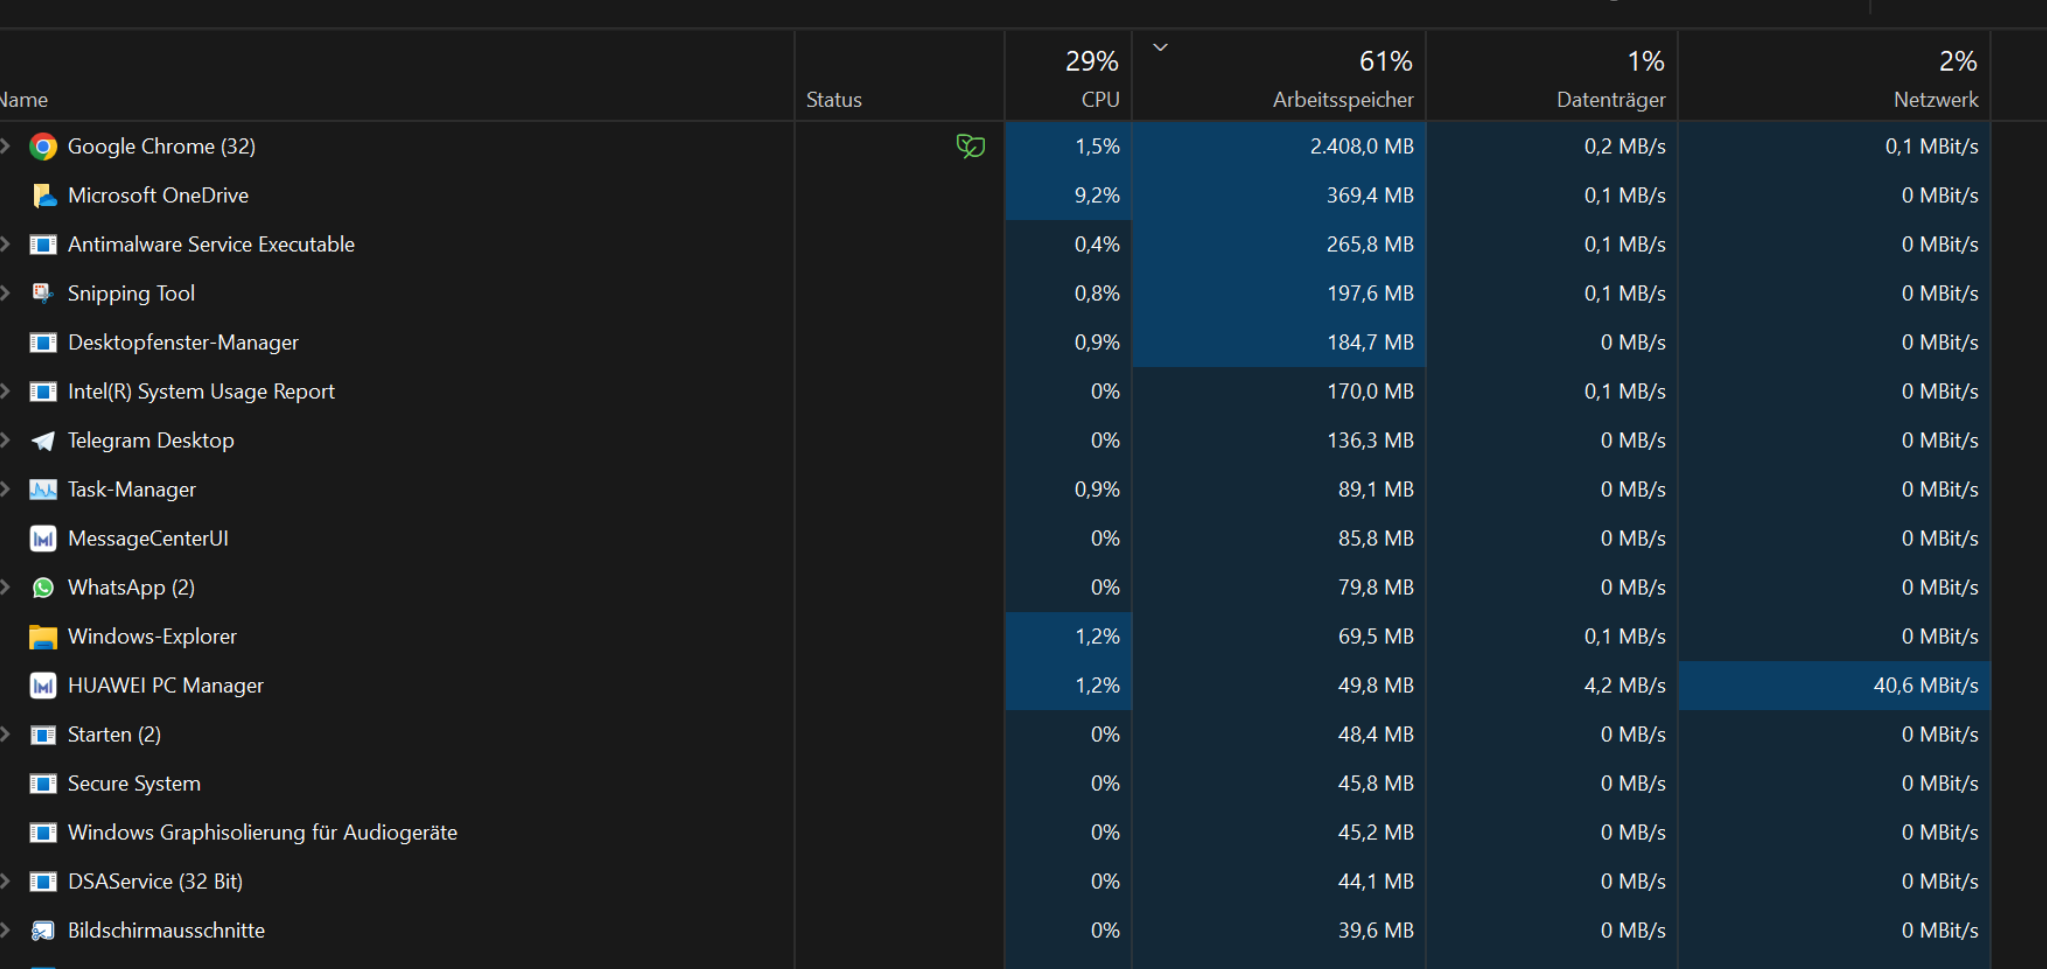
Task: Click the Bildschirmausschnitte icon
Action: [43, 931]
